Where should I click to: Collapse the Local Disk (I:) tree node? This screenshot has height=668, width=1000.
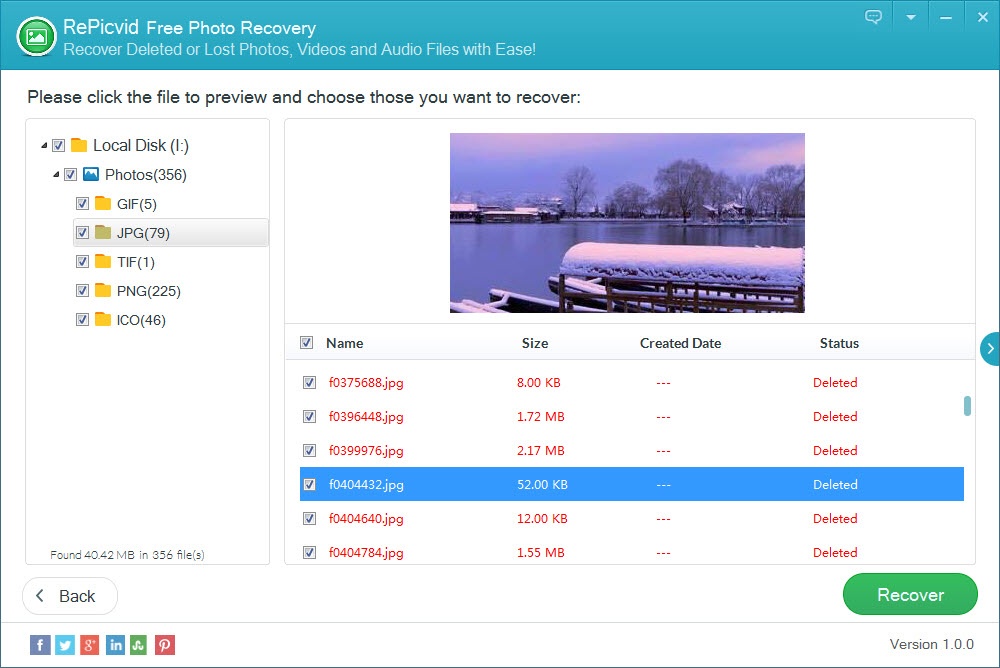[44, 145]
